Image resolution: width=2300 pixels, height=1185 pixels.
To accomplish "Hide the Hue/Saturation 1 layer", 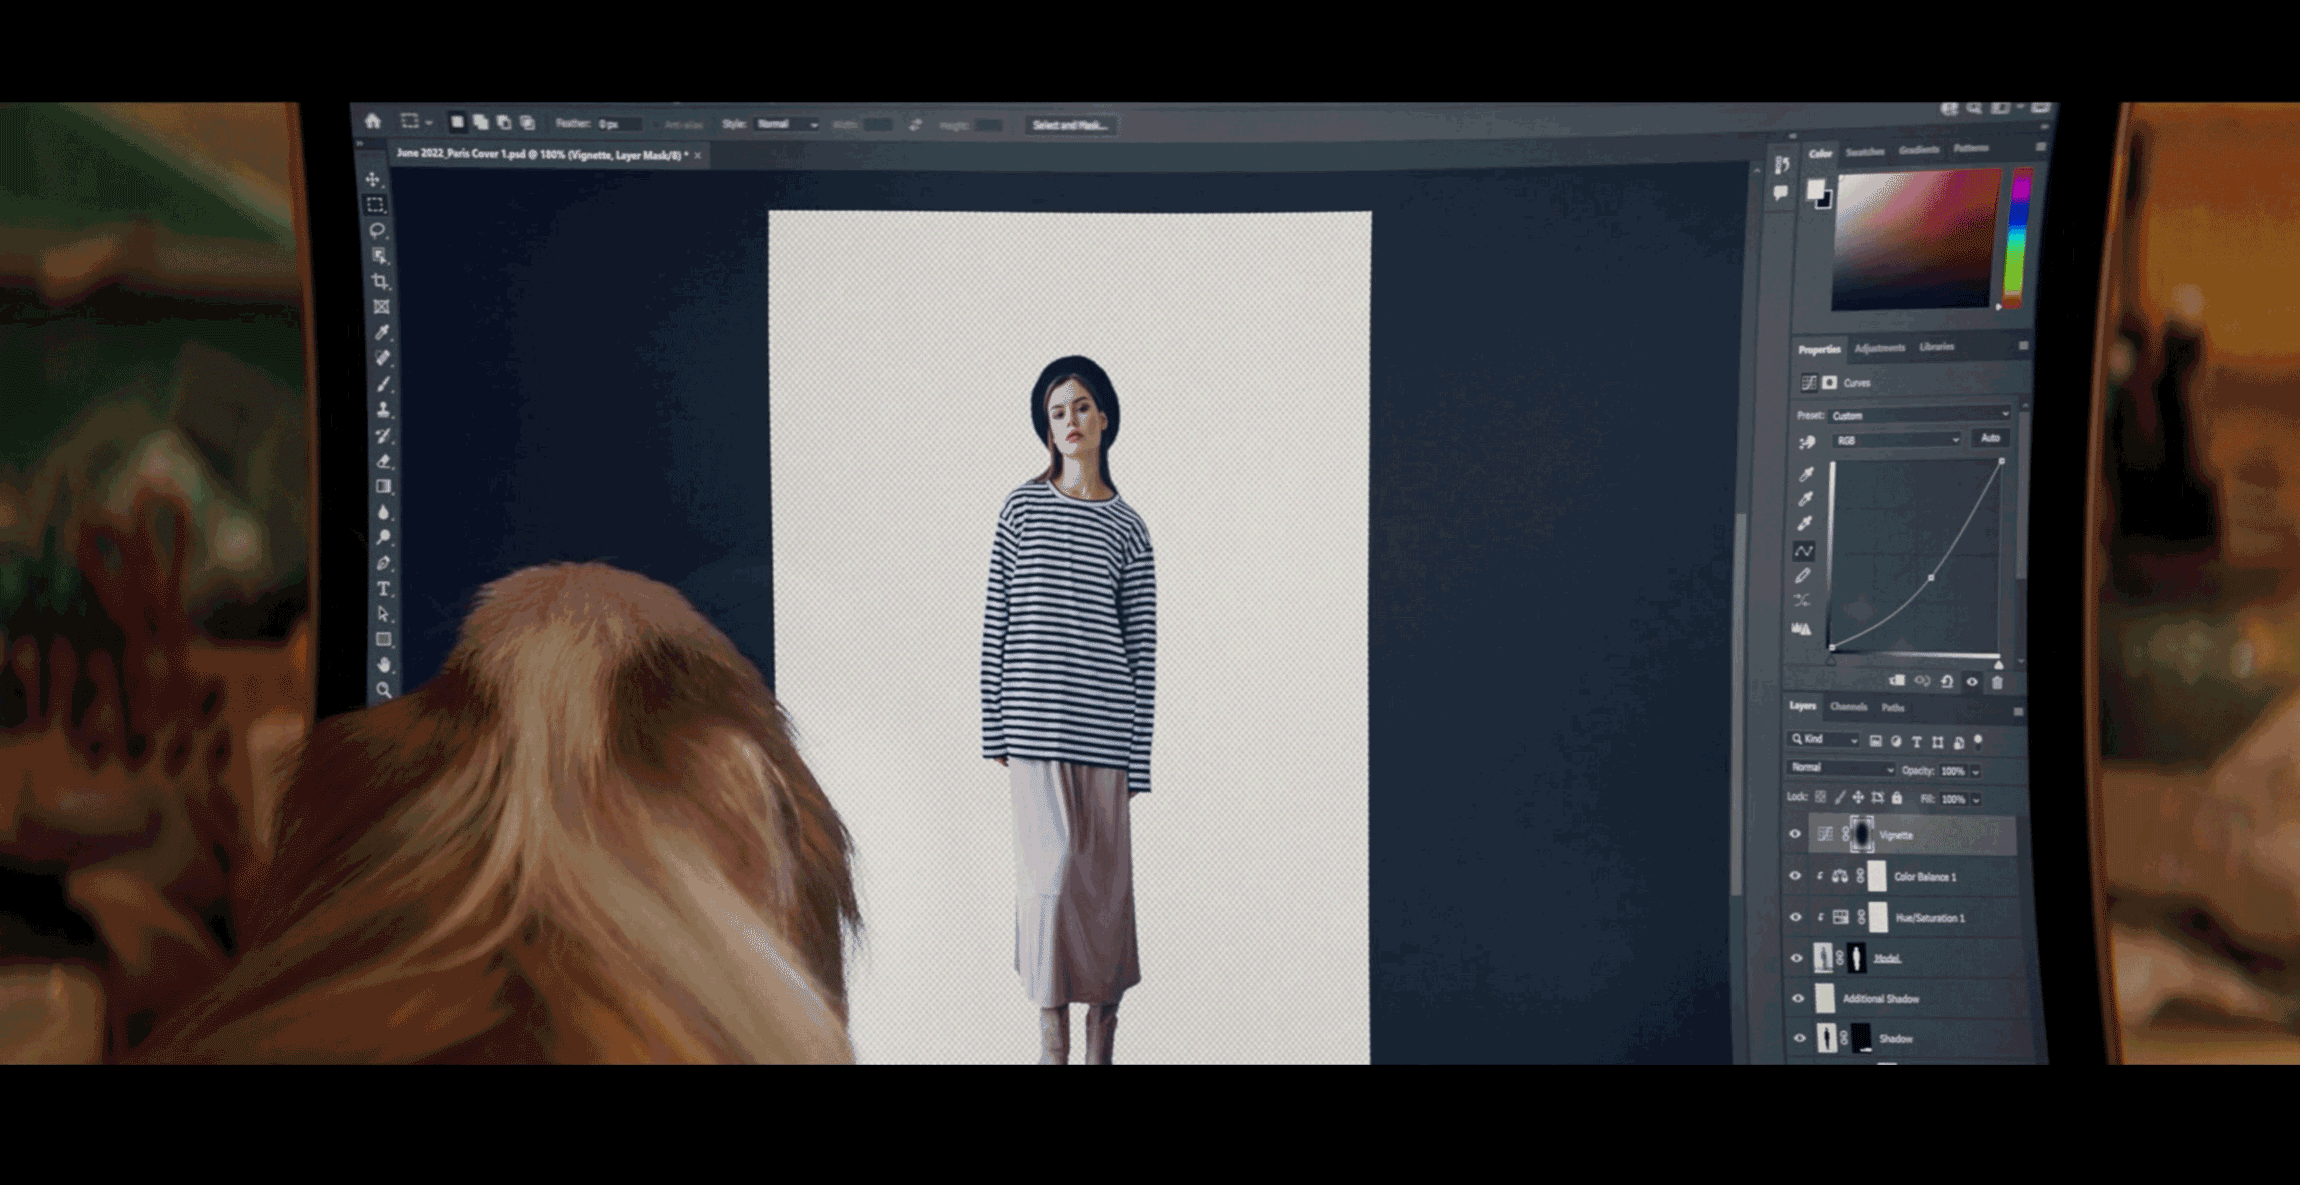I will 1796,917.
